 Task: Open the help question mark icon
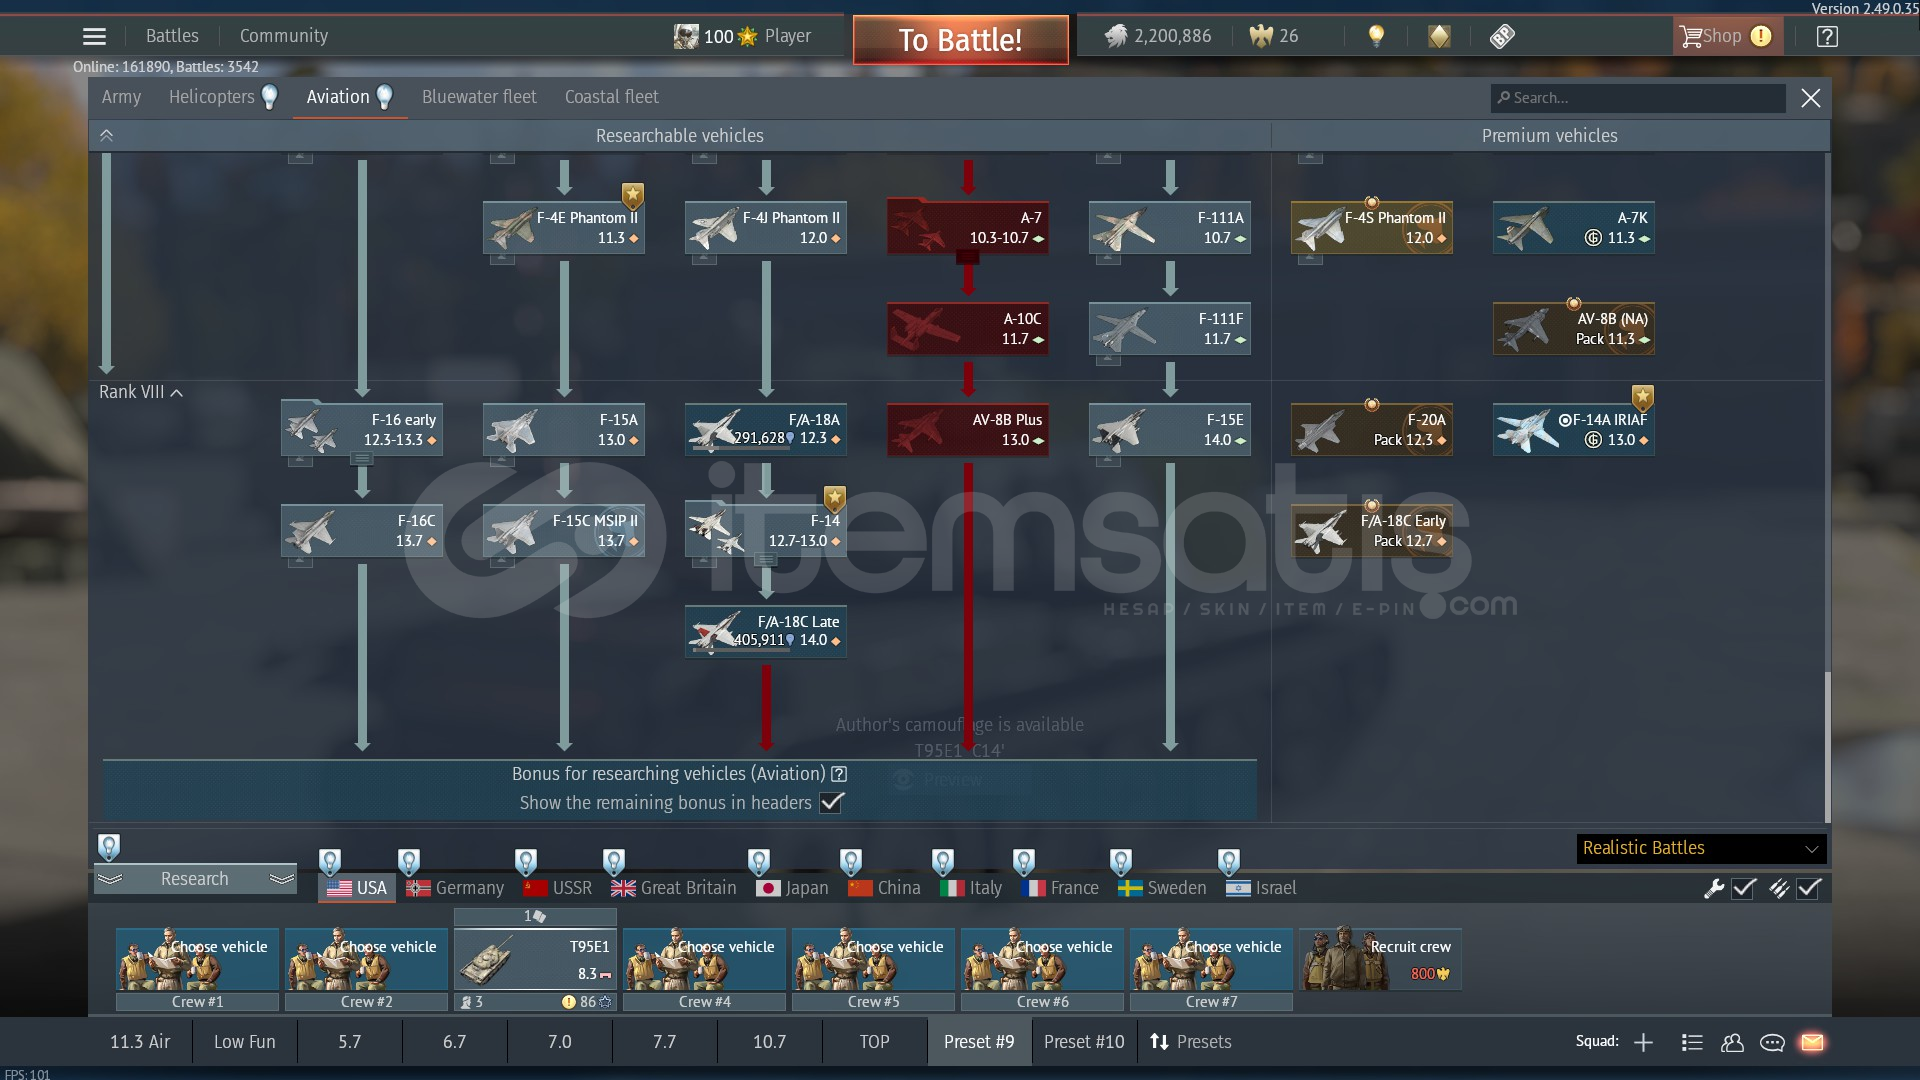pos(1826,37)
